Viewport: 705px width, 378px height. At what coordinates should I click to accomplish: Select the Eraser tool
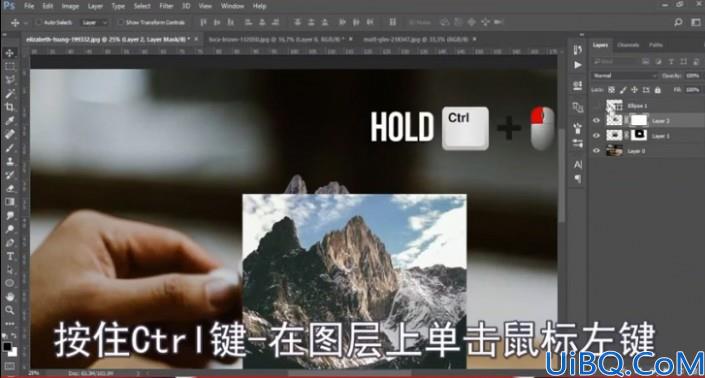click(x=9, y=188)
